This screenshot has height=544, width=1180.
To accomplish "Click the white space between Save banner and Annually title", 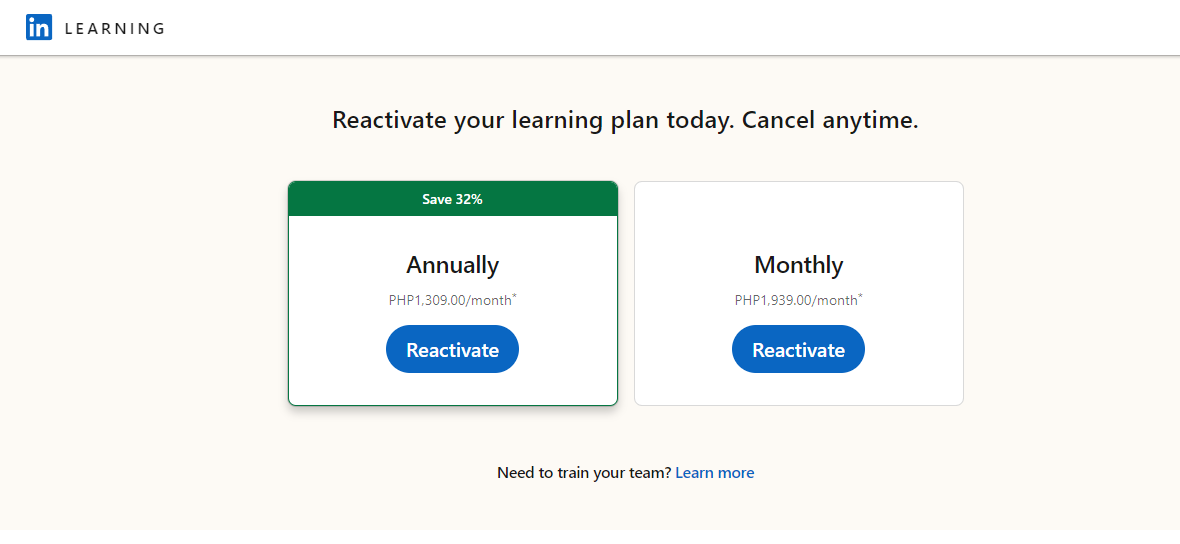I will (452, 232).
